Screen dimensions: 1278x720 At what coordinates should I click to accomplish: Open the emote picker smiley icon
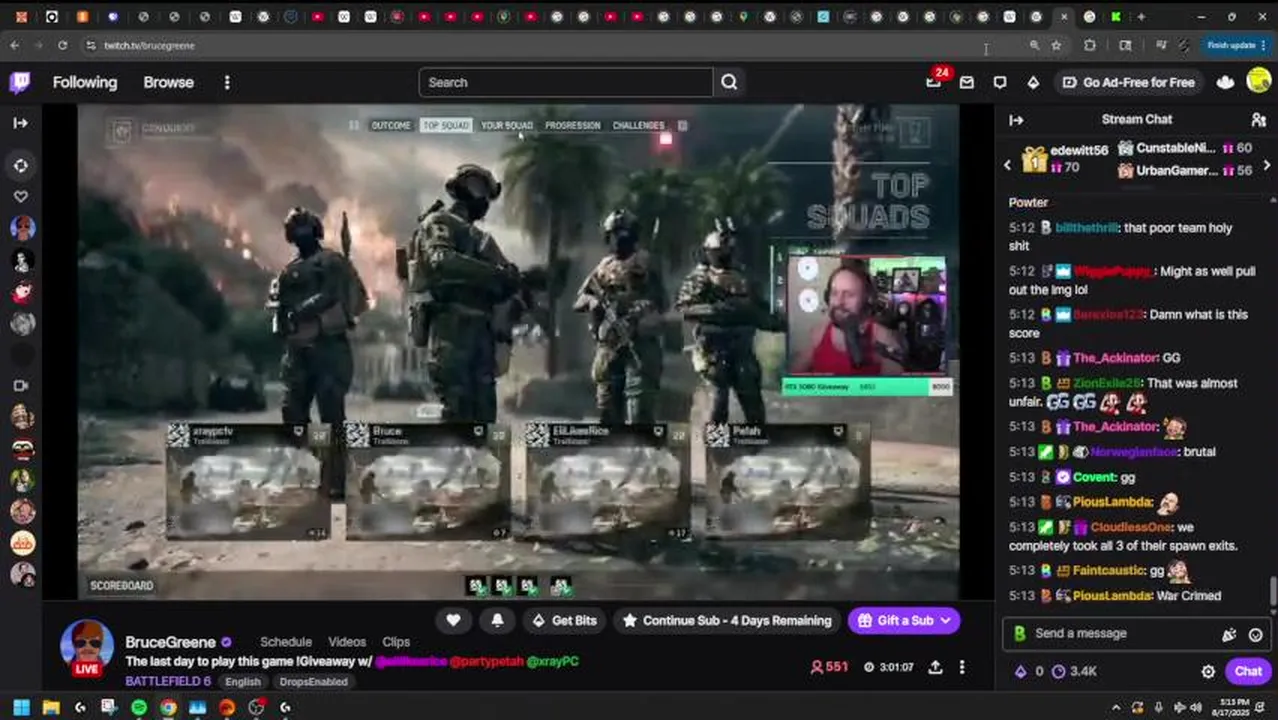[x=1255, y=634]
